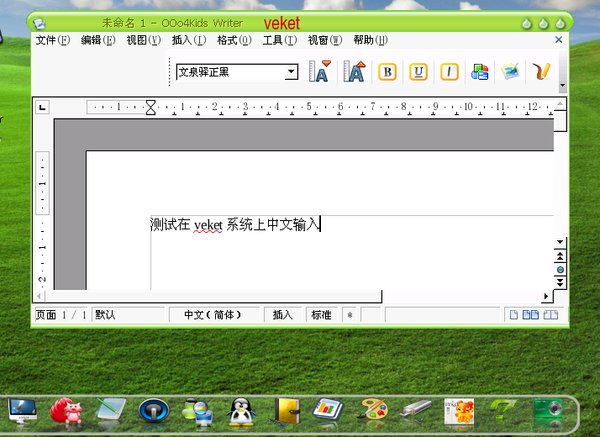Click the 默认 page style status field
The width and height of the screenshot is (600, 437).
(128, 315)
